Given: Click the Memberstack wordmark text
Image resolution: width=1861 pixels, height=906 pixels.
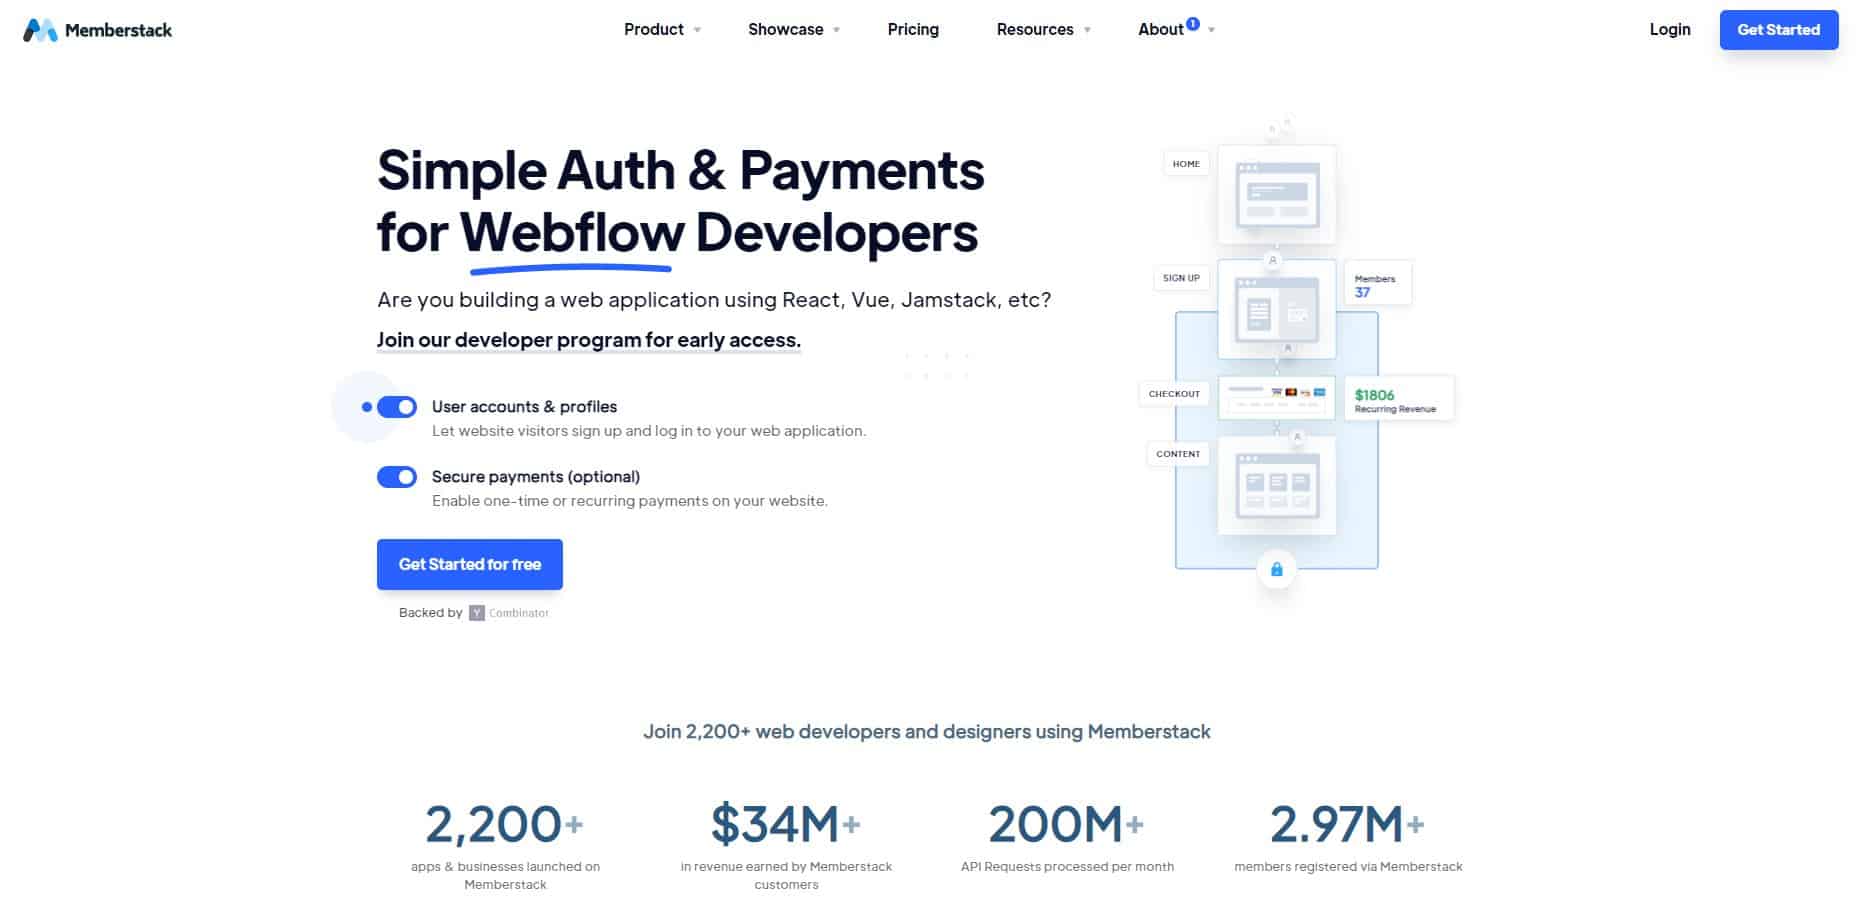Looking at the screenshot, I should tap(118, 30).
